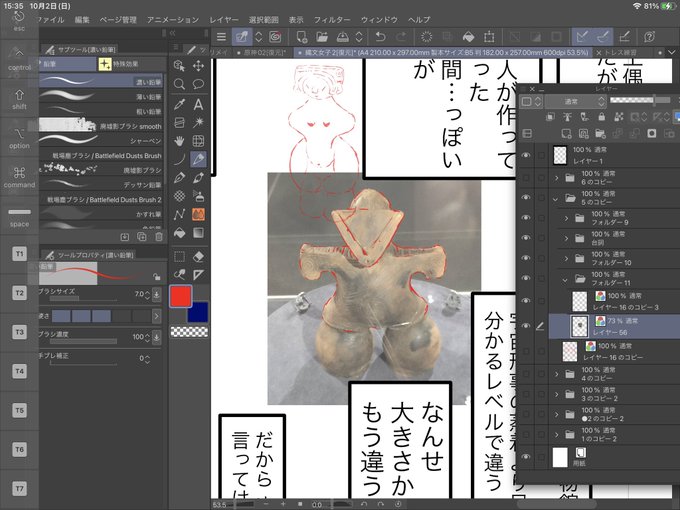Select the Pen tool
680x510 pixels.
tap(179, 177)
